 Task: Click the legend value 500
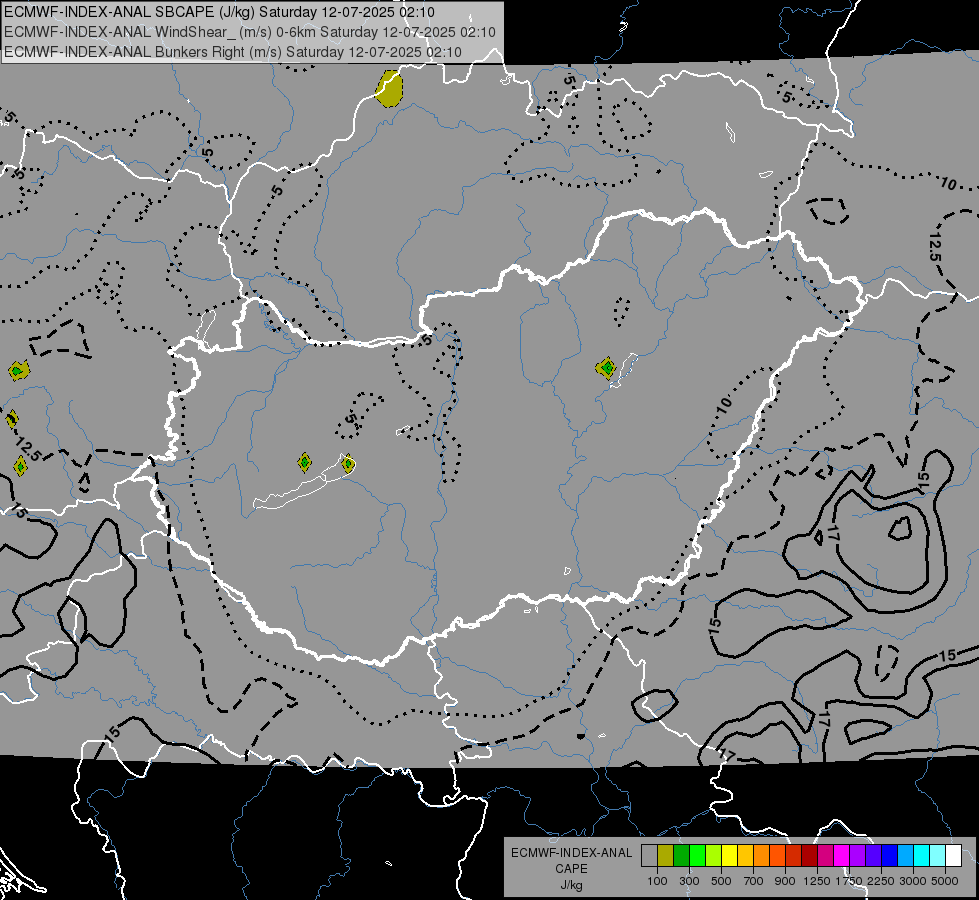click(x=721, y=881)
